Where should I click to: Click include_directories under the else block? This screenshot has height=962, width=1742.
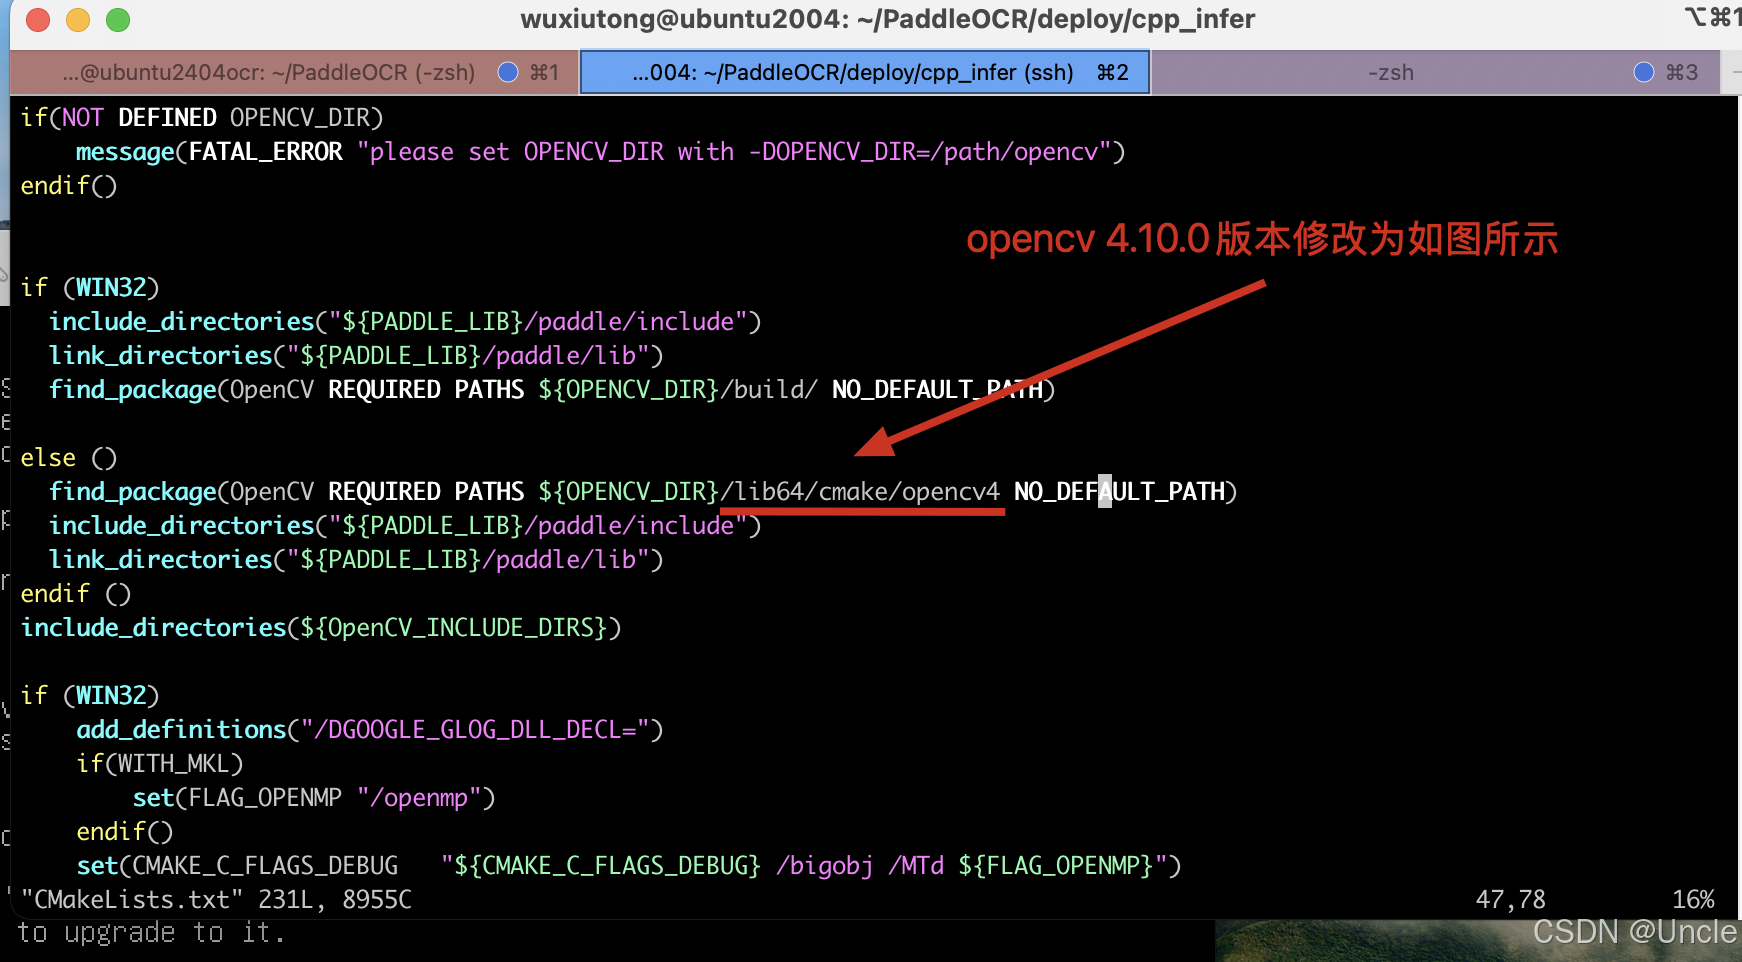405,526
